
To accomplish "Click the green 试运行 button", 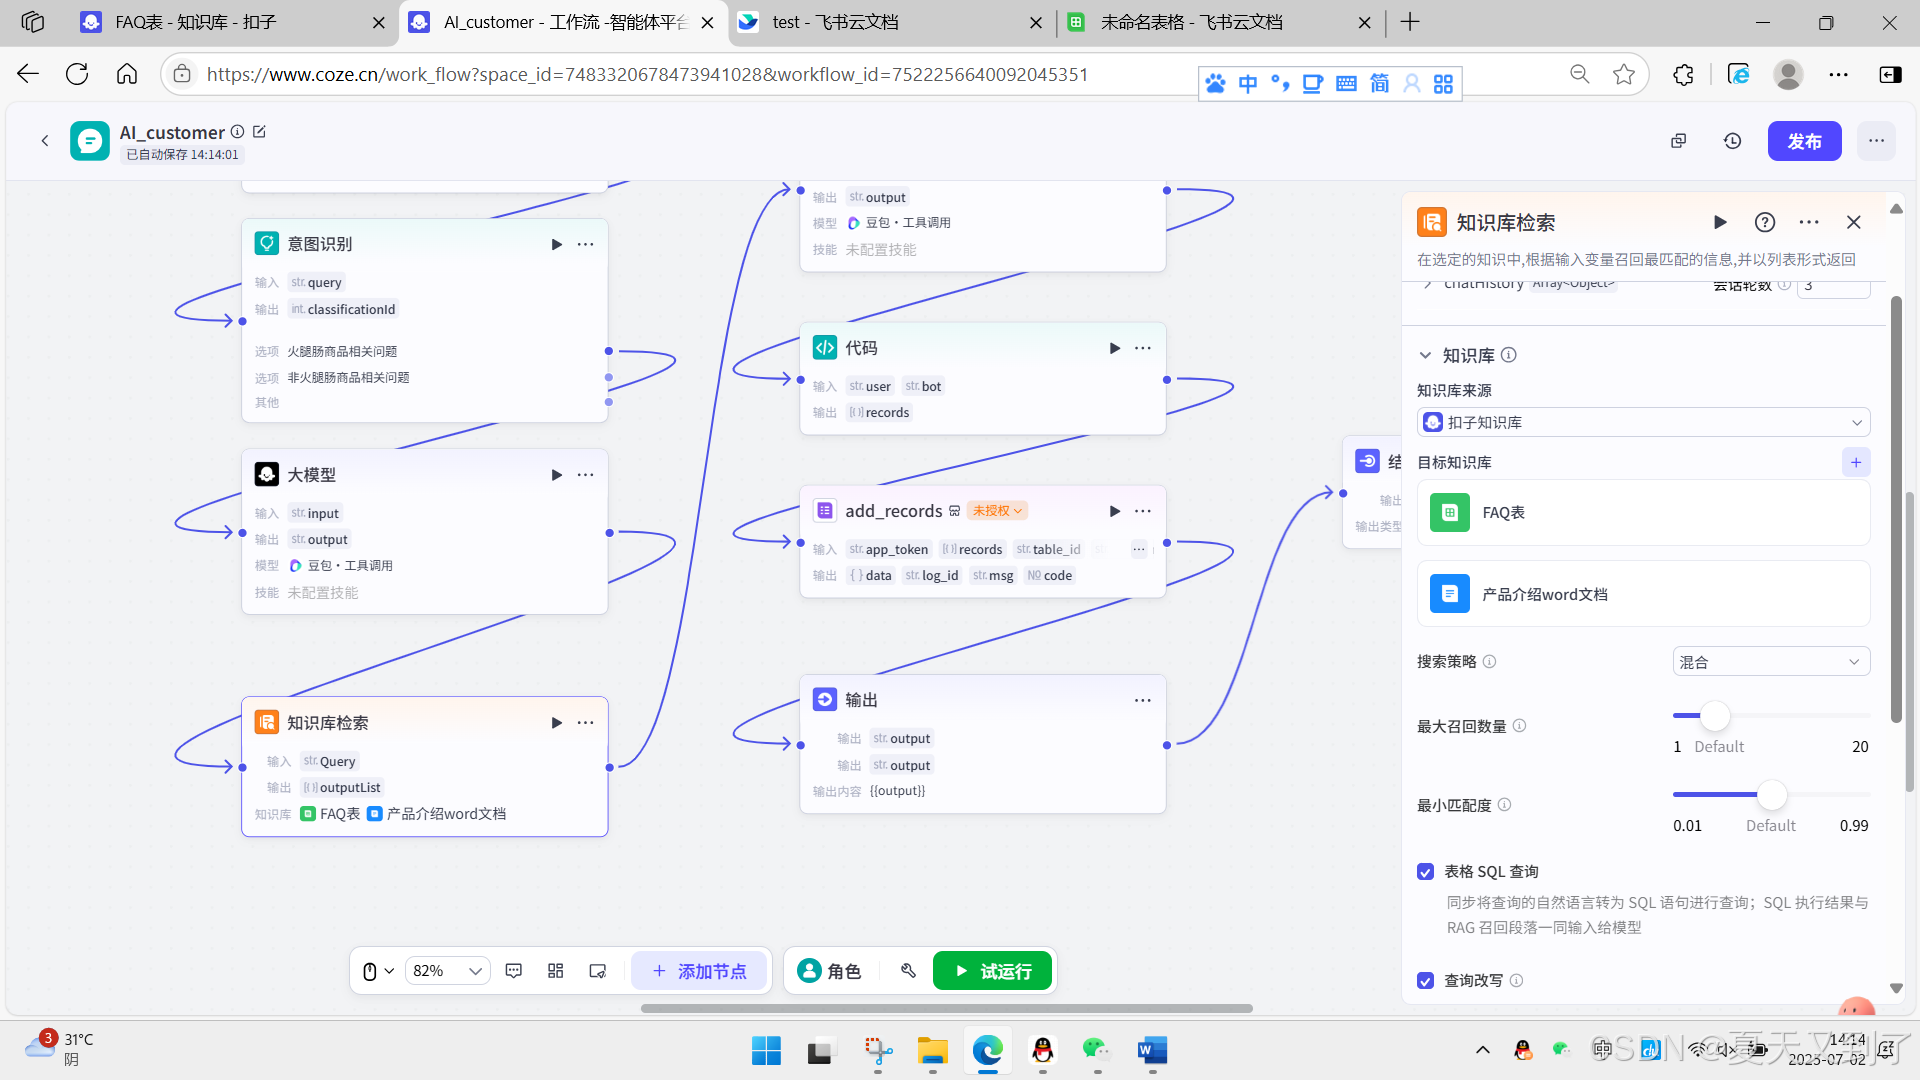I will pyautogui.click(x=992, y=971).
